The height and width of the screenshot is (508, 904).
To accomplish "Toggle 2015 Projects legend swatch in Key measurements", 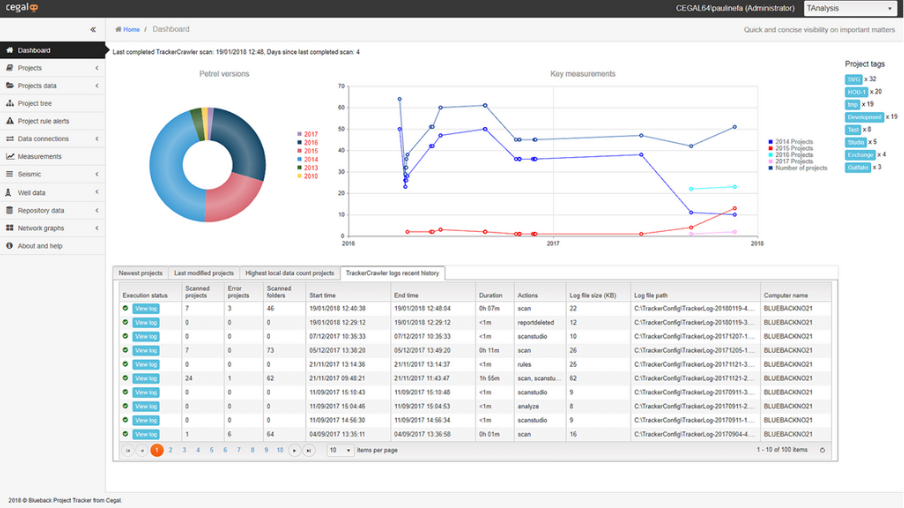I will [770, 149].
